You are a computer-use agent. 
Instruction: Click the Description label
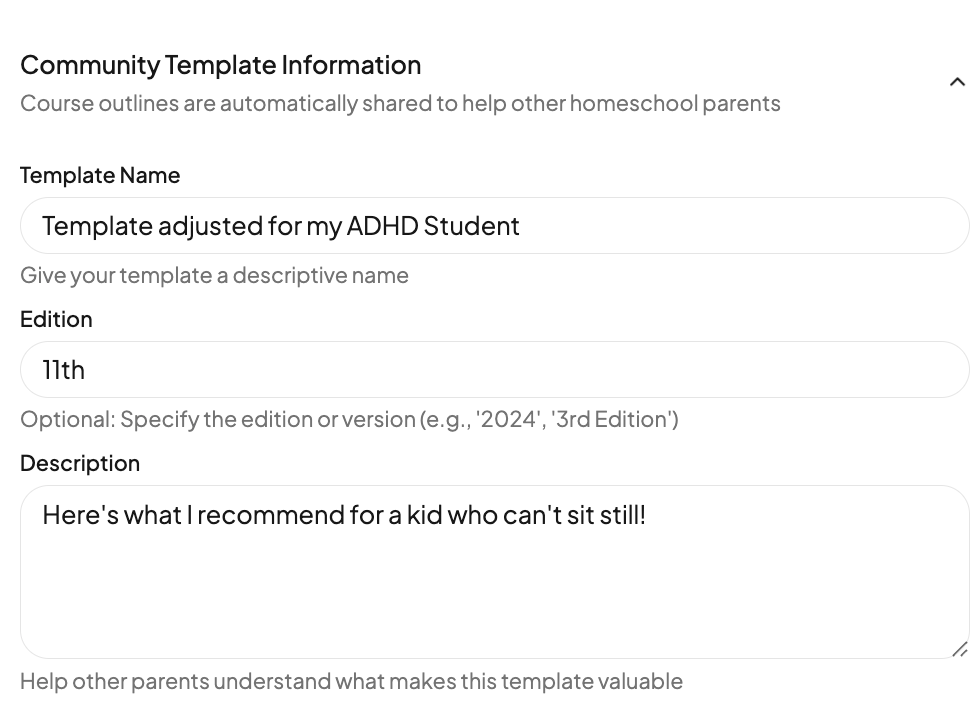(80, 463)
